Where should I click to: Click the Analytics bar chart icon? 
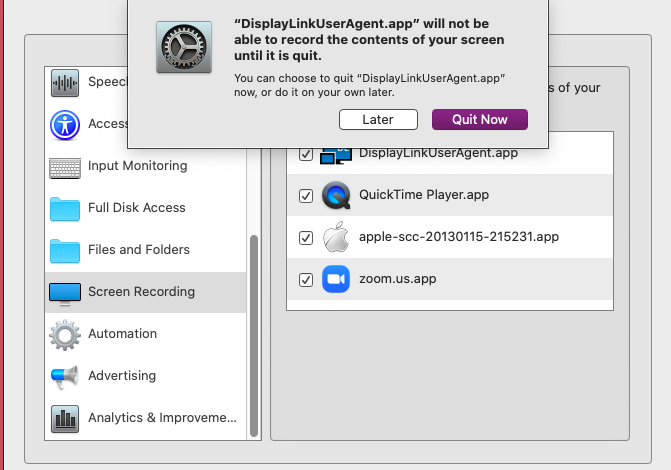(x=65, y=419)
